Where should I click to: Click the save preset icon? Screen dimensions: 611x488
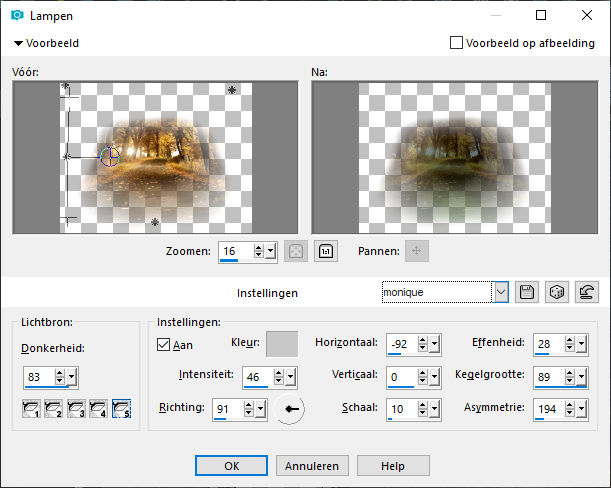pos(527,292)
